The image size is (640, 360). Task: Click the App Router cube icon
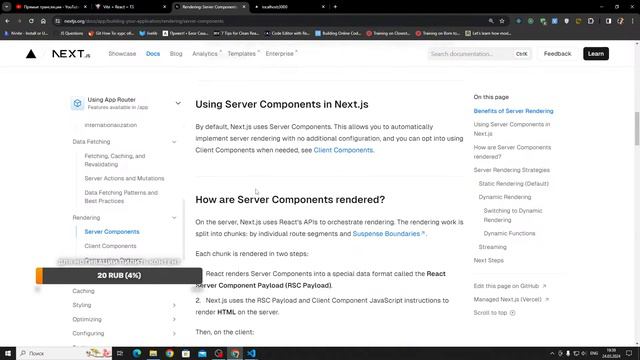[x=77, y=103]
